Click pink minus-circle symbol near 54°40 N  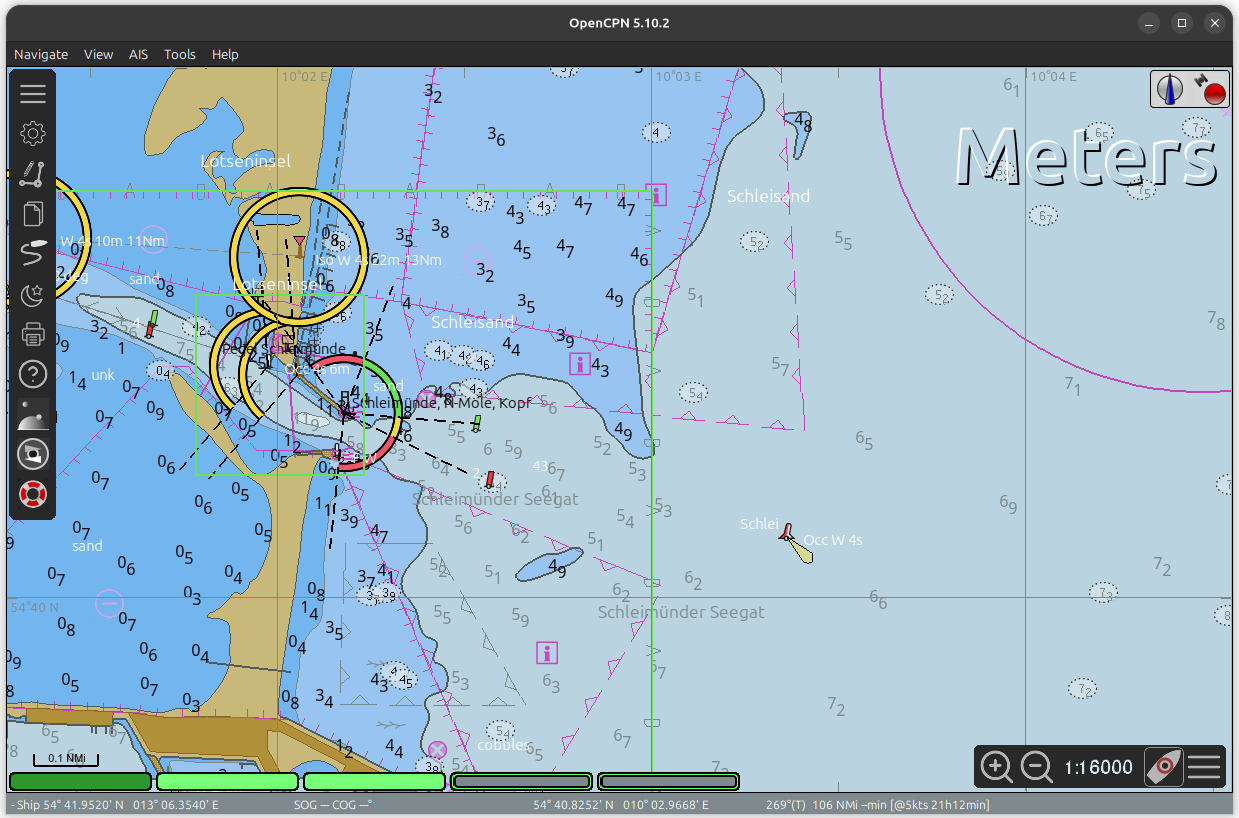(x=109, y=603)
